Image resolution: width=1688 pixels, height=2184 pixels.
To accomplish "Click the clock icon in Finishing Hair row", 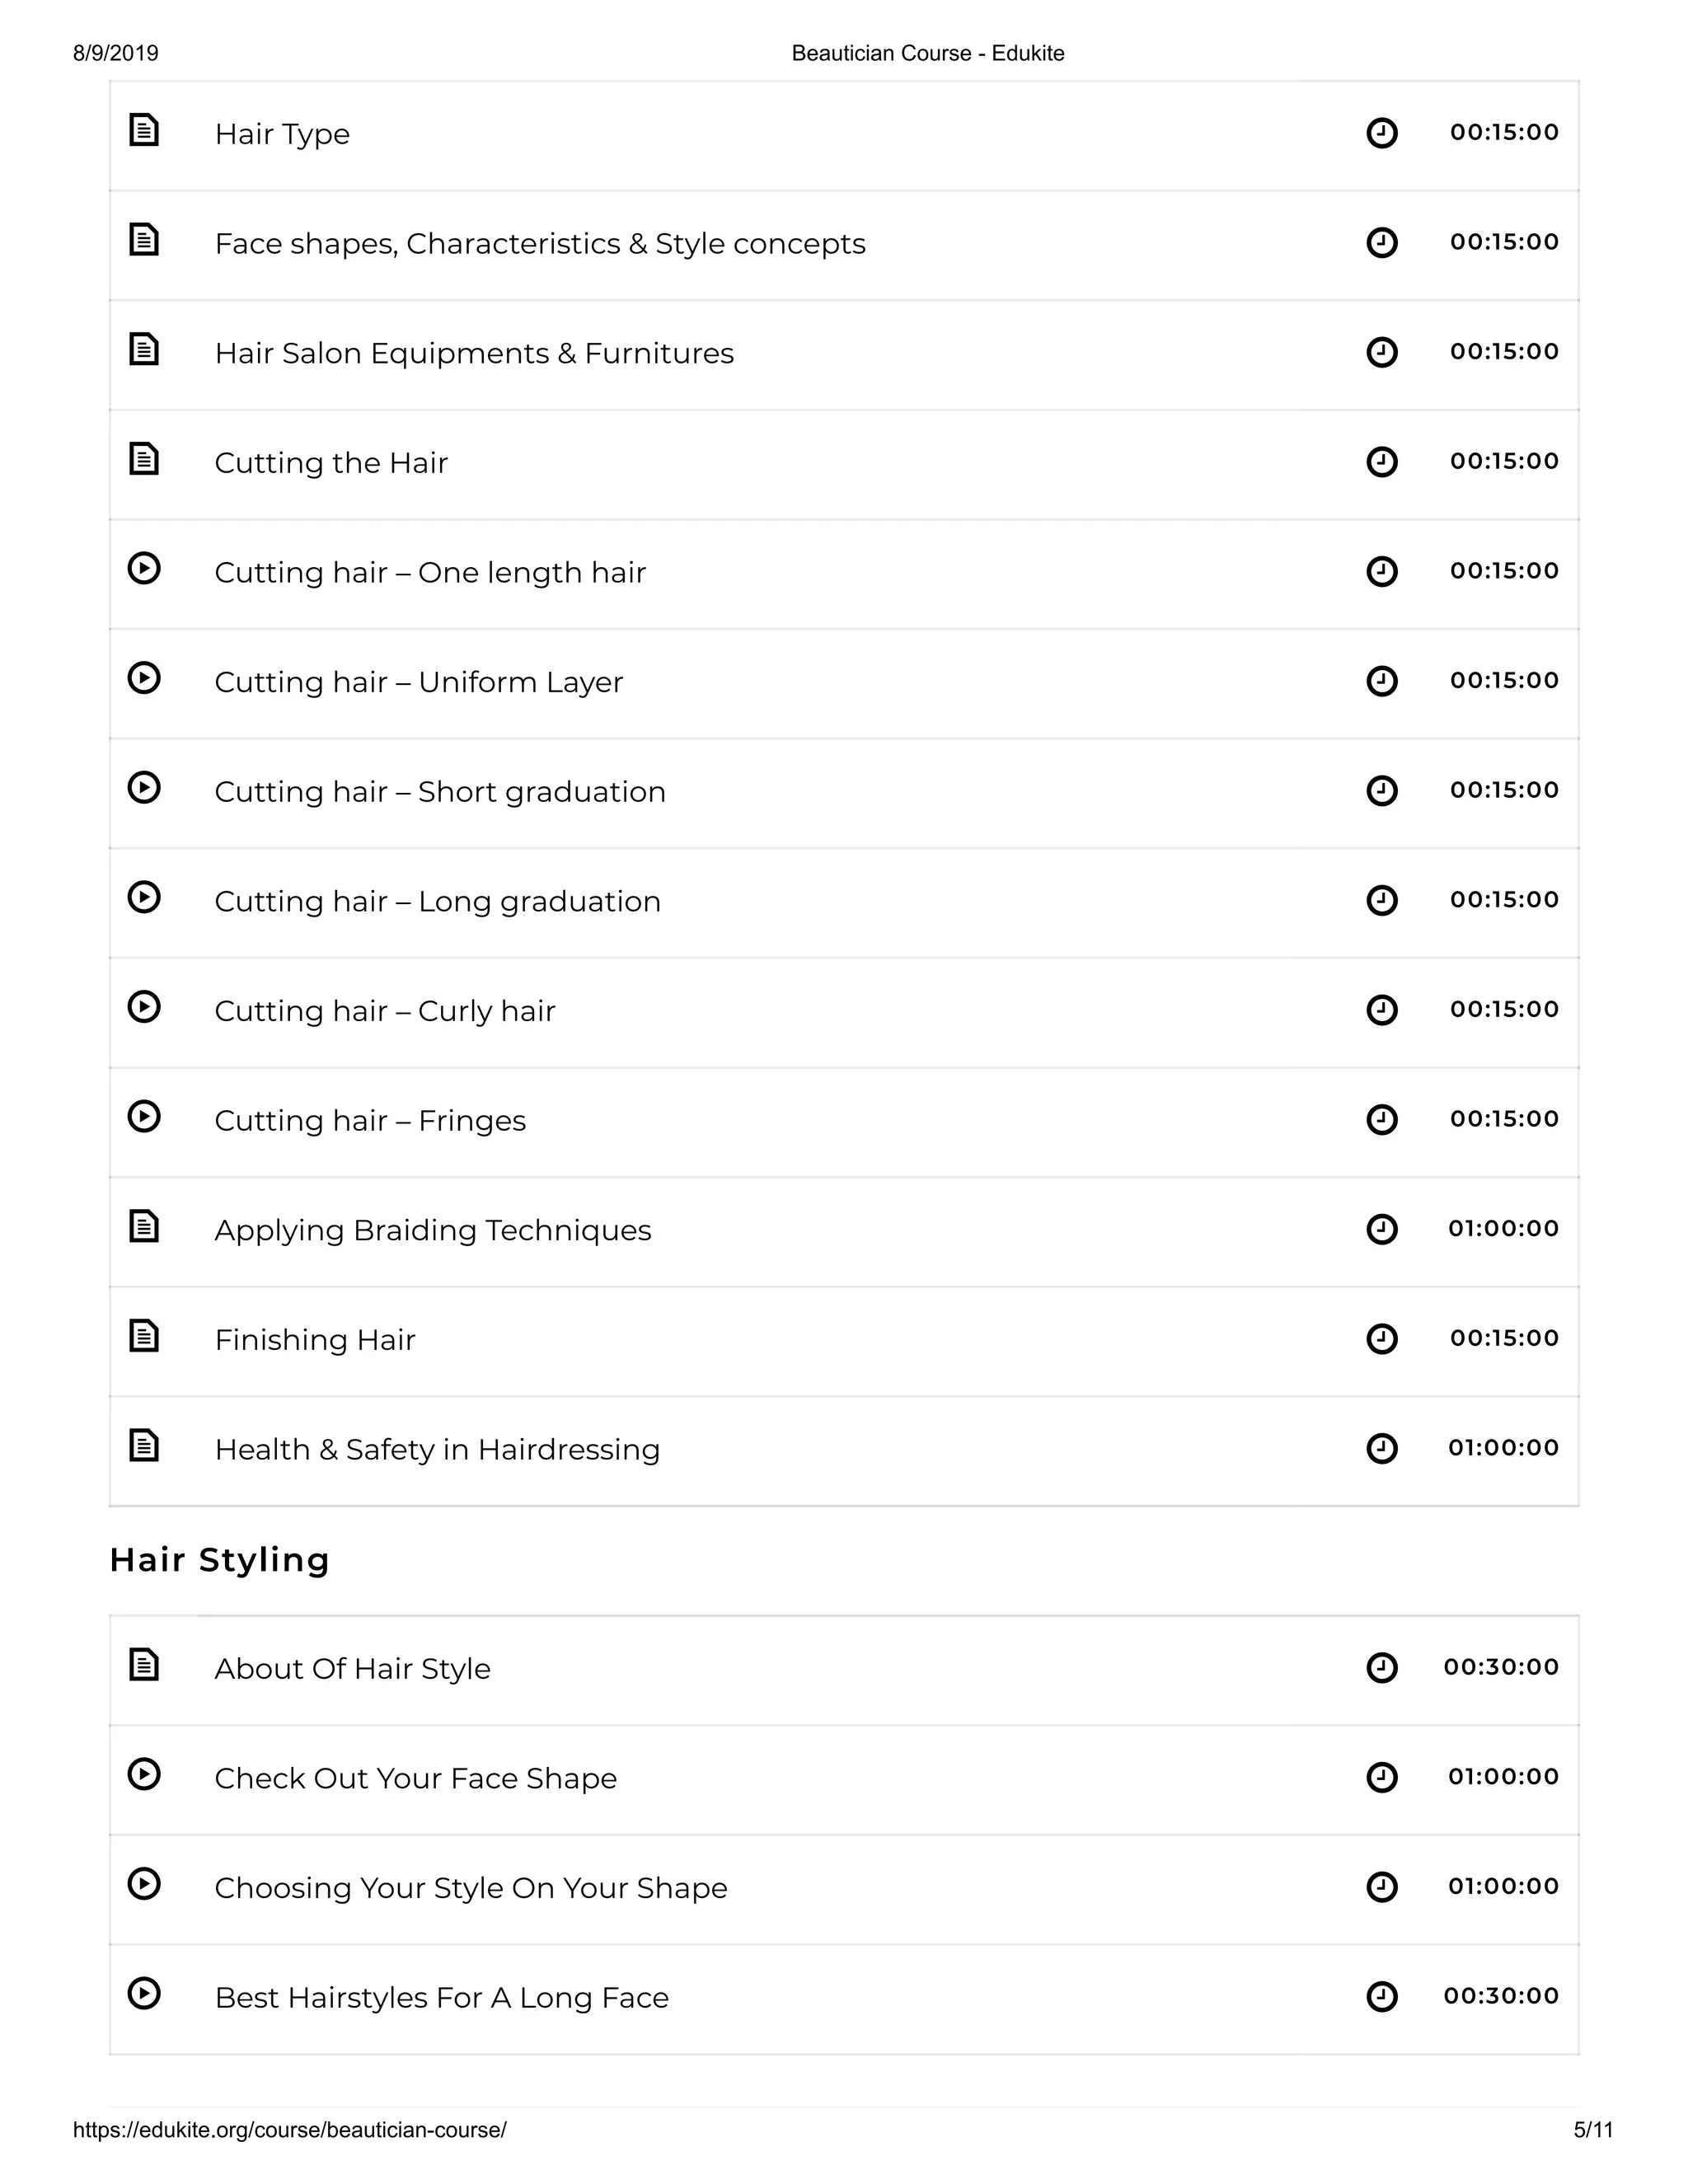I will point(1381,1338).
